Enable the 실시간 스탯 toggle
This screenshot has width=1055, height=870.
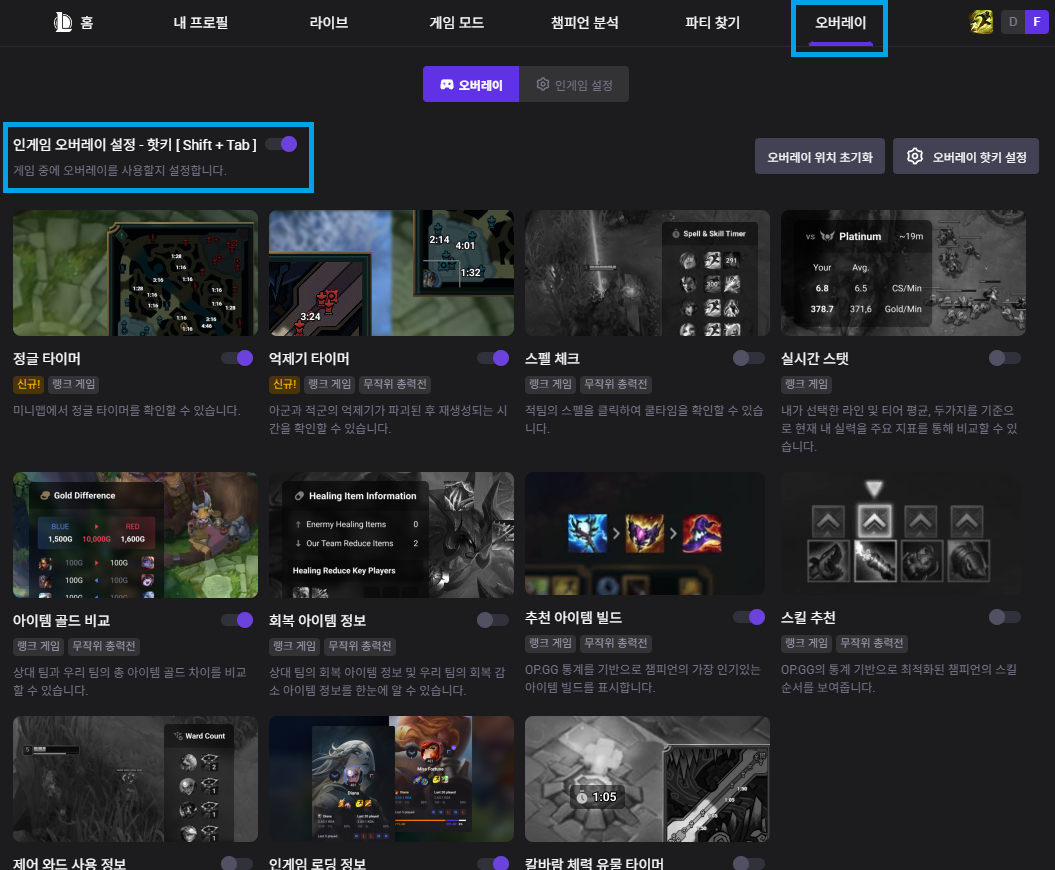tap(1005, 358)
